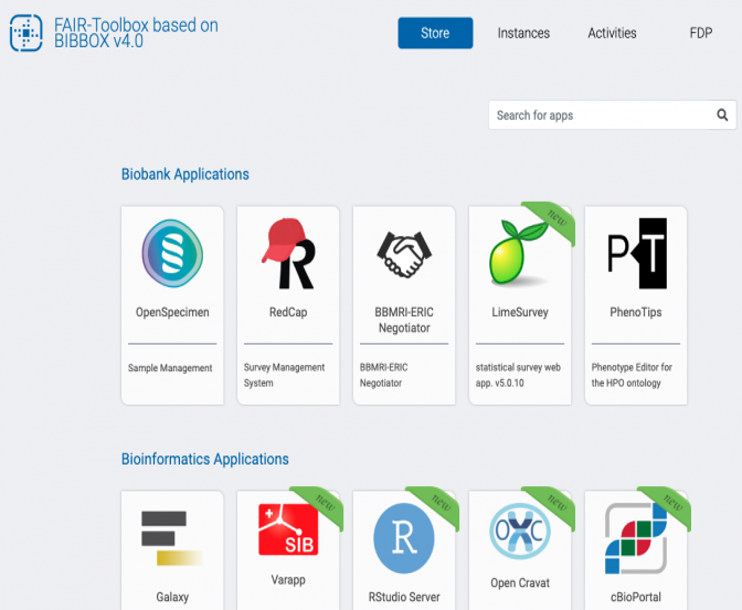Open the Instances tab

523,33
